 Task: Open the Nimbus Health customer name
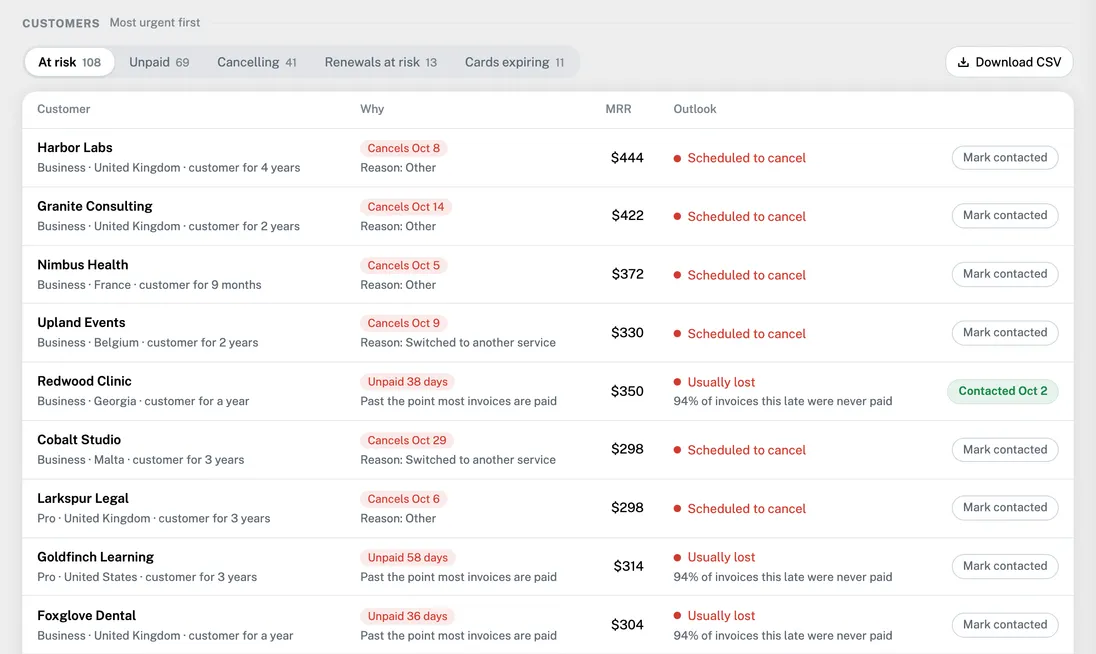click(x=82, y=265)
